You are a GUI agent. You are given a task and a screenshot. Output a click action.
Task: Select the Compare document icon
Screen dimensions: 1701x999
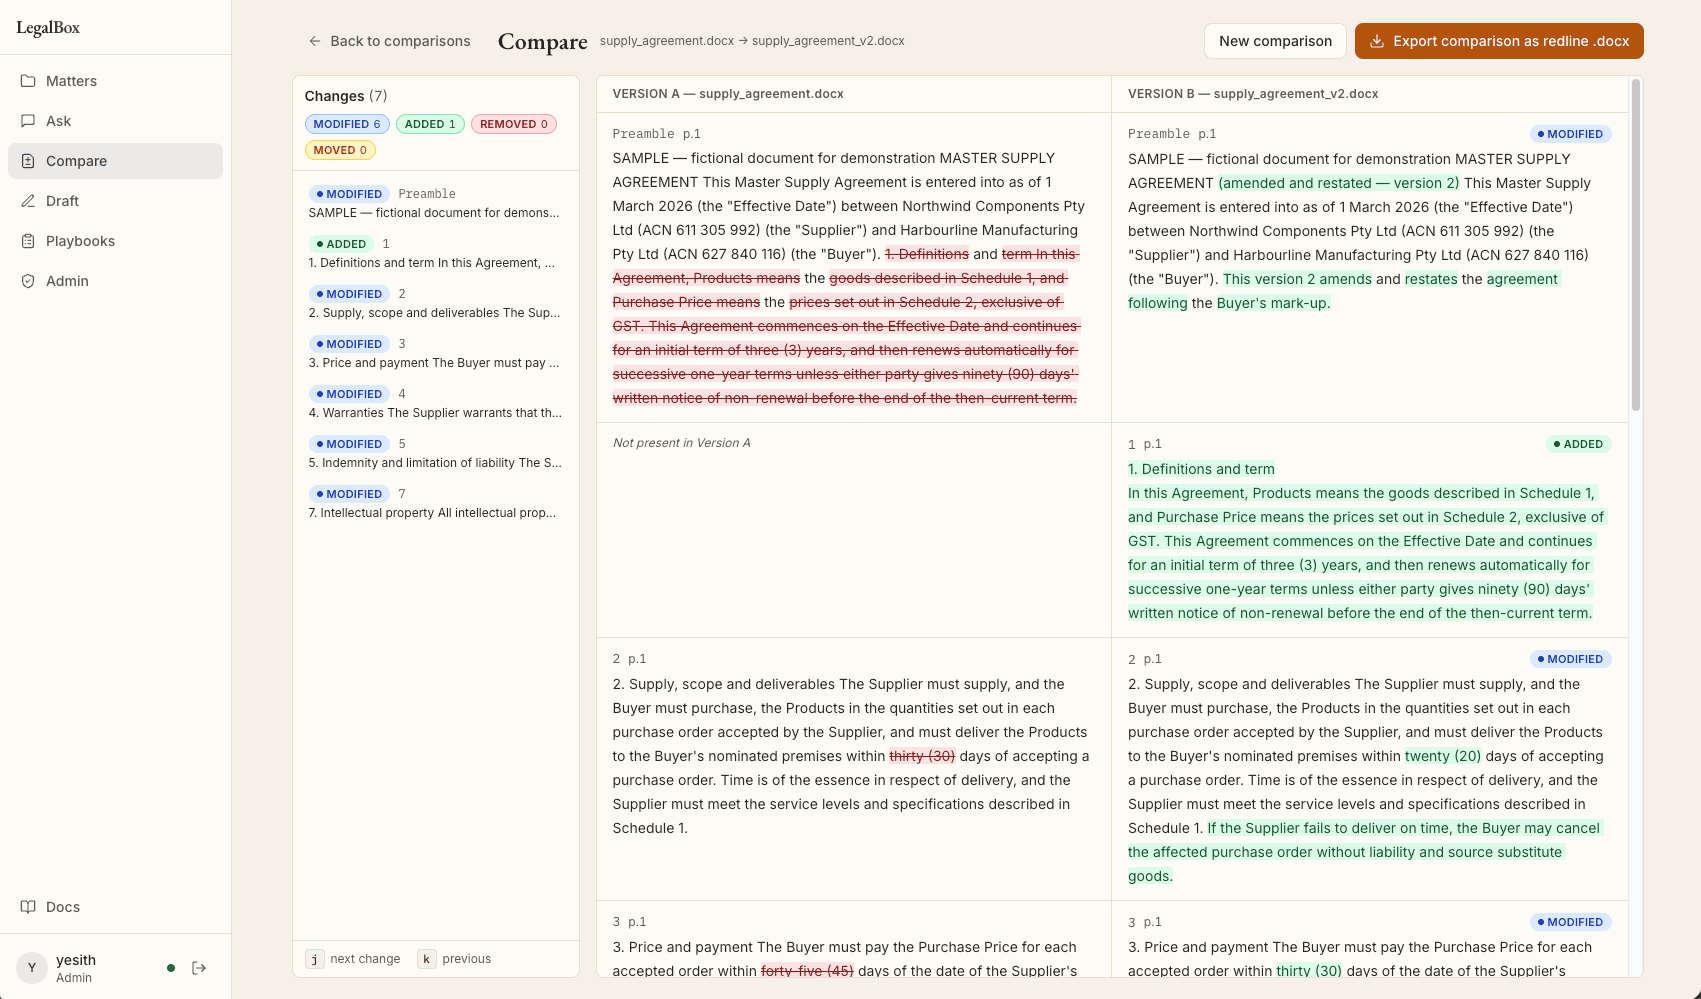[28, 161]
